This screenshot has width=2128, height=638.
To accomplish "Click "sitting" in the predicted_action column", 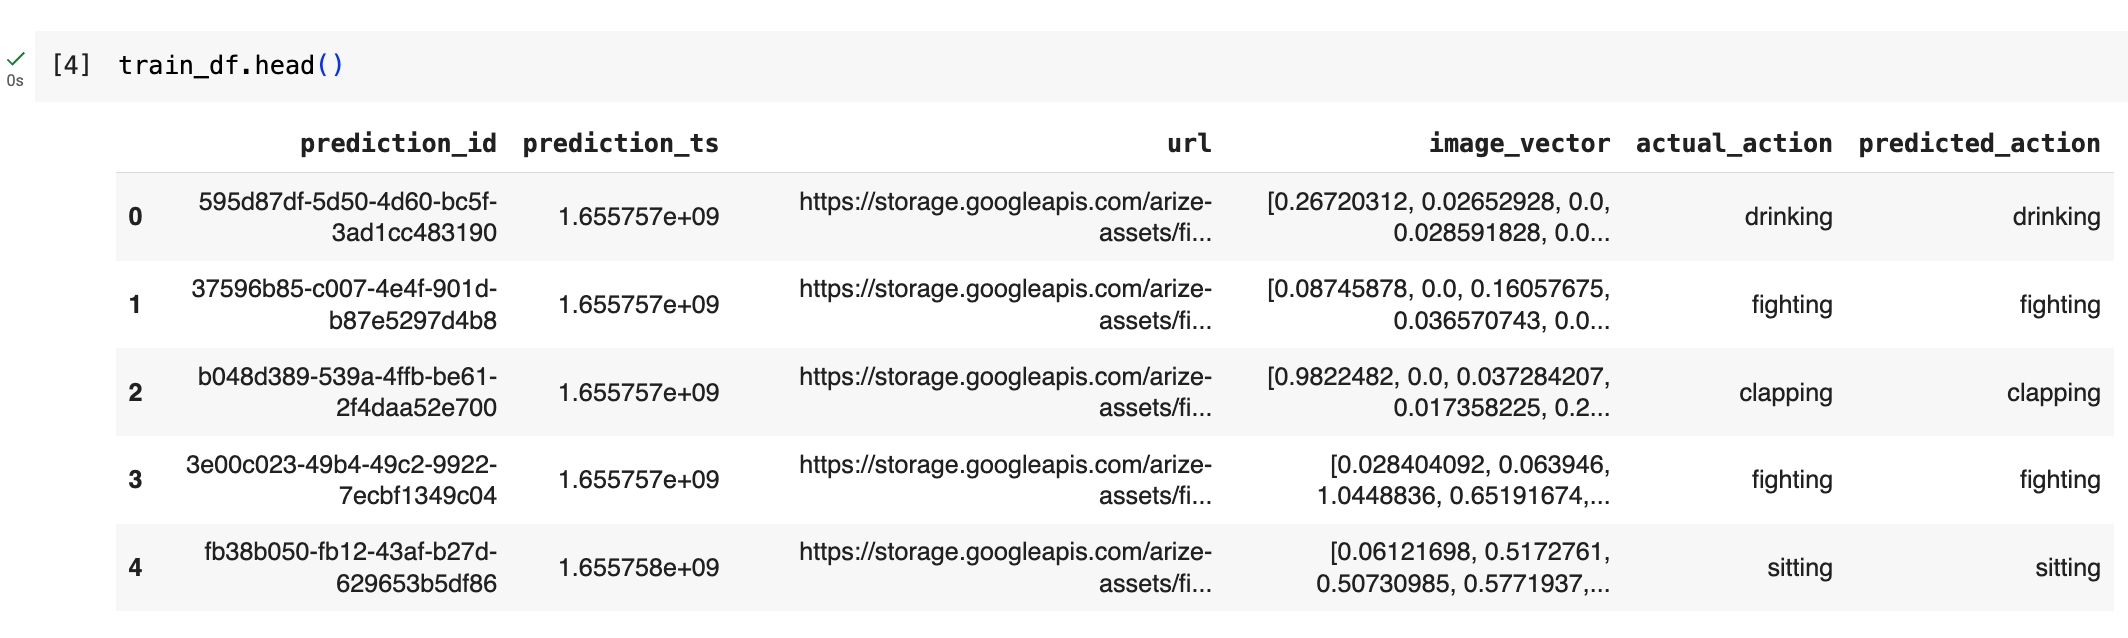I will click(x=2067, y=568).
